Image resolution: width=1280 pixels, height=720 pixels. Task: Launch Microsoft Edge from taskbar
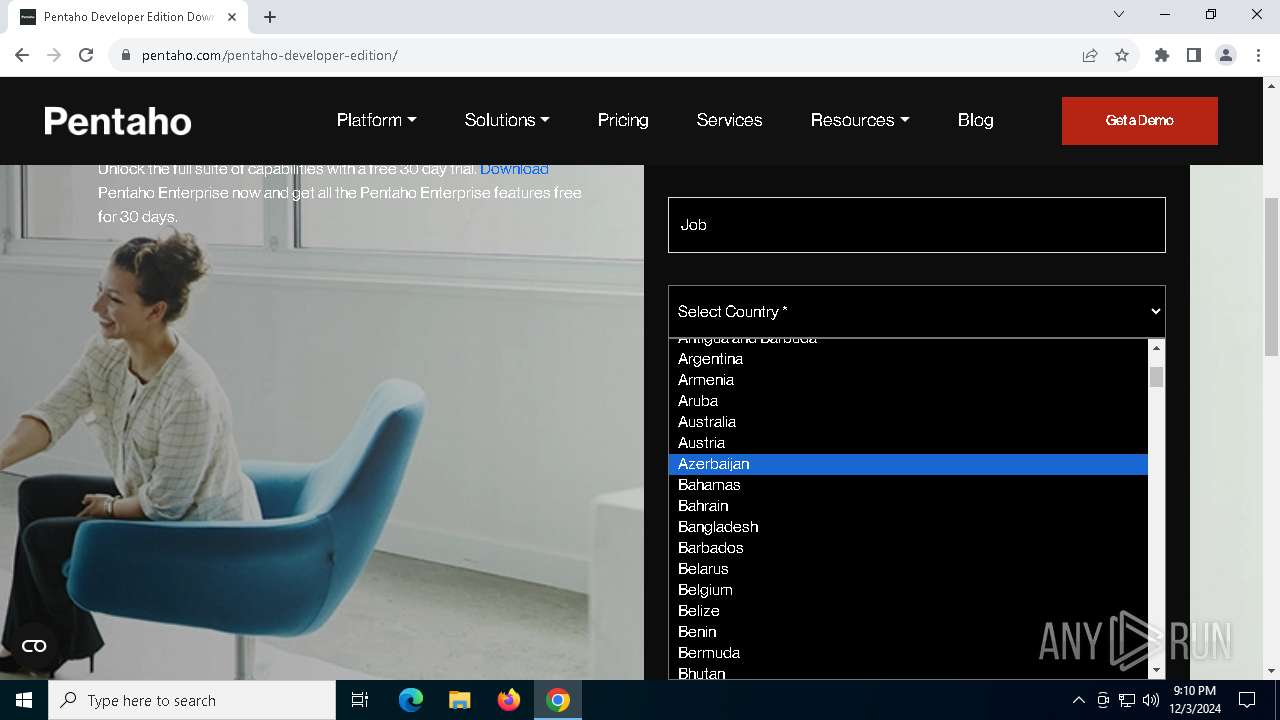pyautogui.click(x=411, y=700)
